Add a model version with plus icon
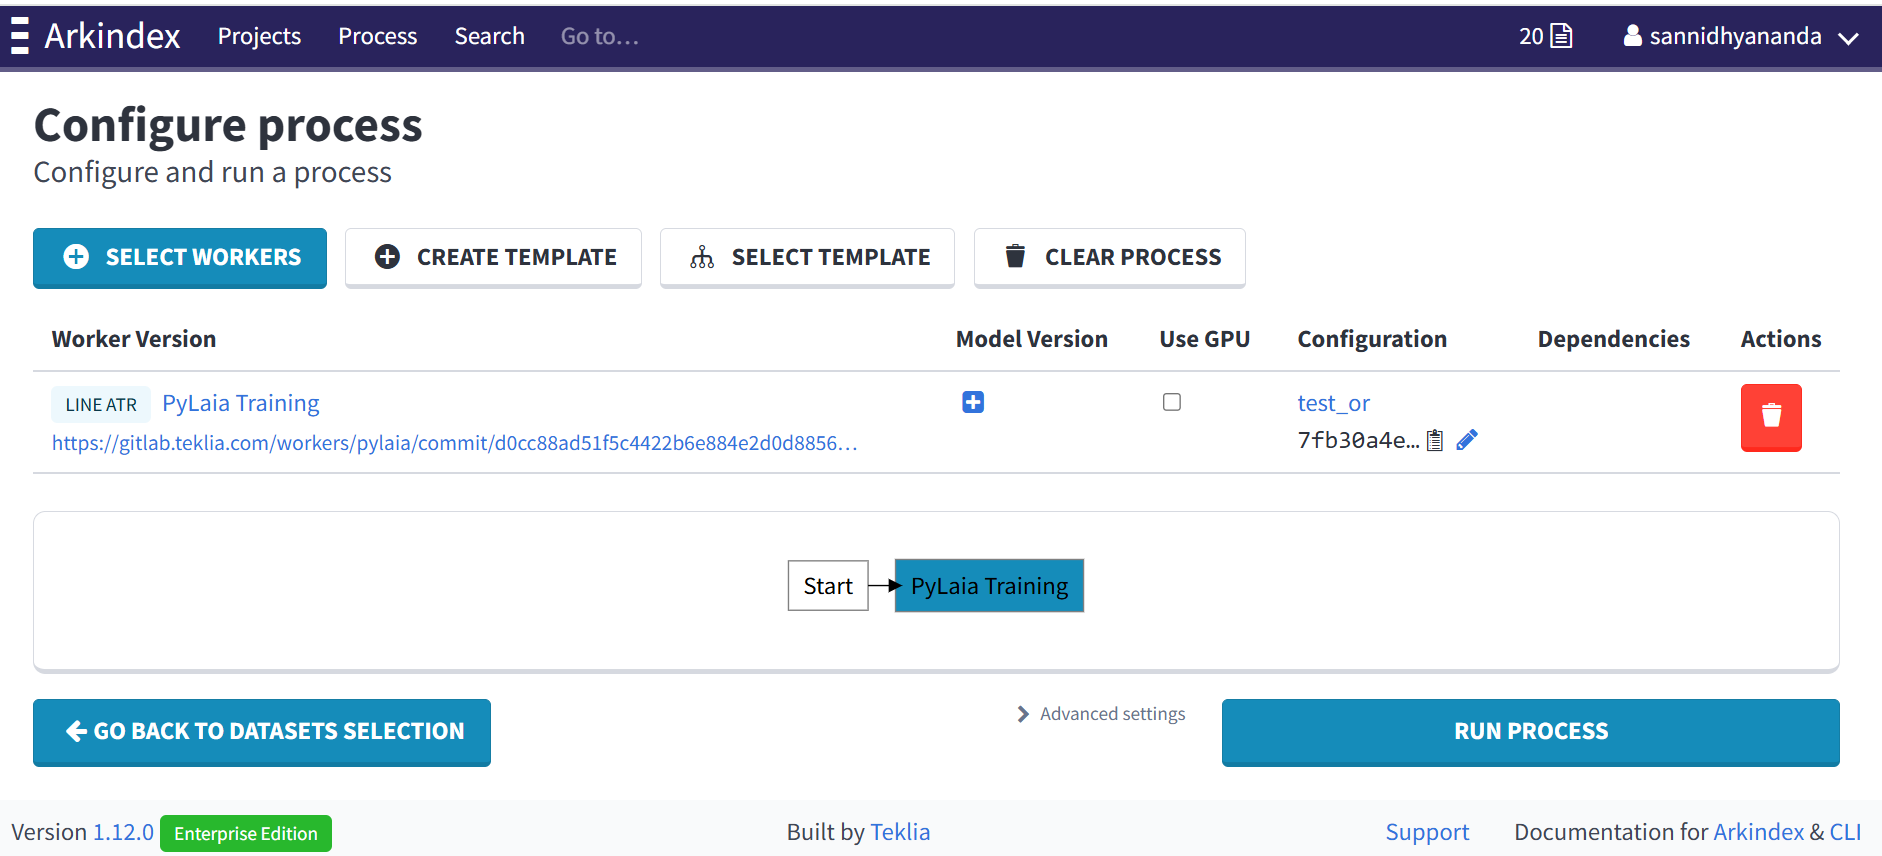1882x856 pixels. [x=972, y=402]
